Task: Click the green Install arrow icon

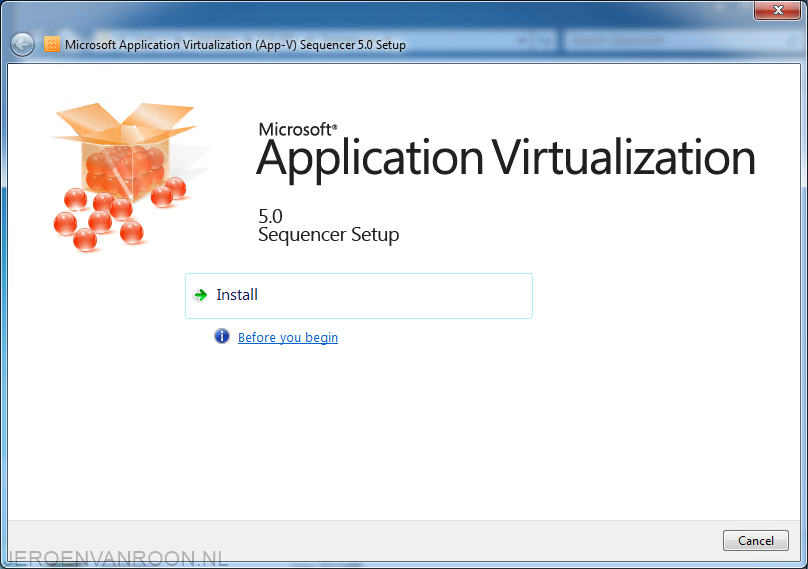Action: coord(200,295)
